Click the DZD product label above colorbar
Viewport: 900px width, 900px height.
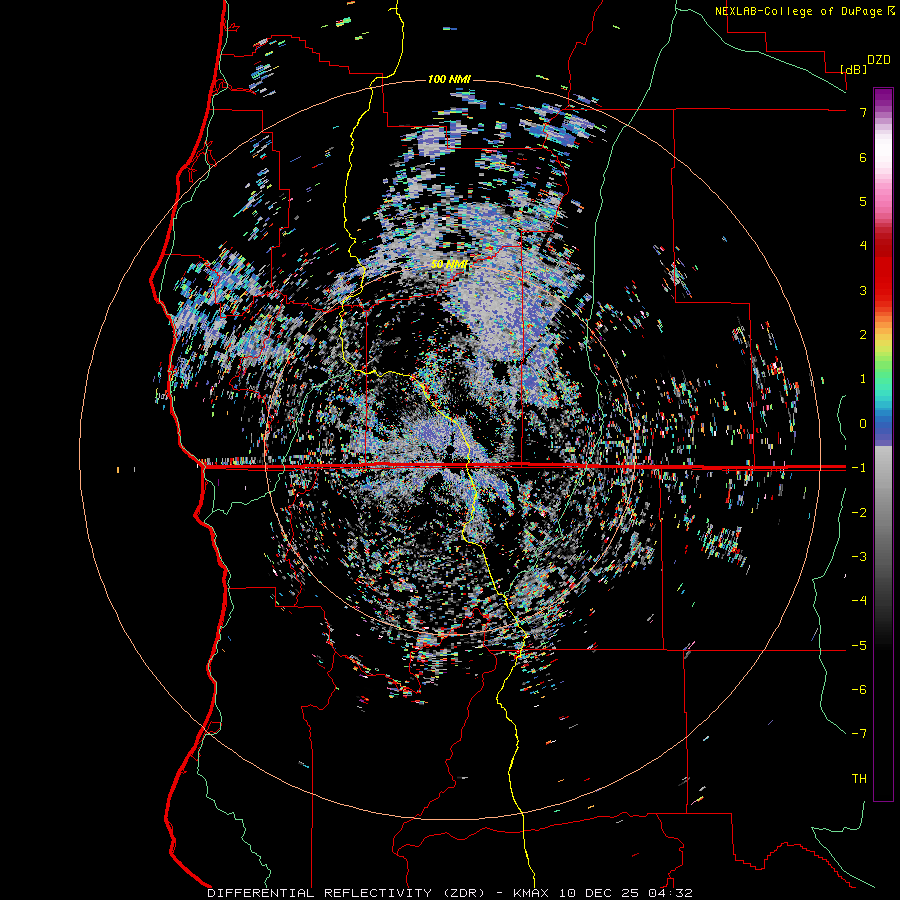(879, 60)
